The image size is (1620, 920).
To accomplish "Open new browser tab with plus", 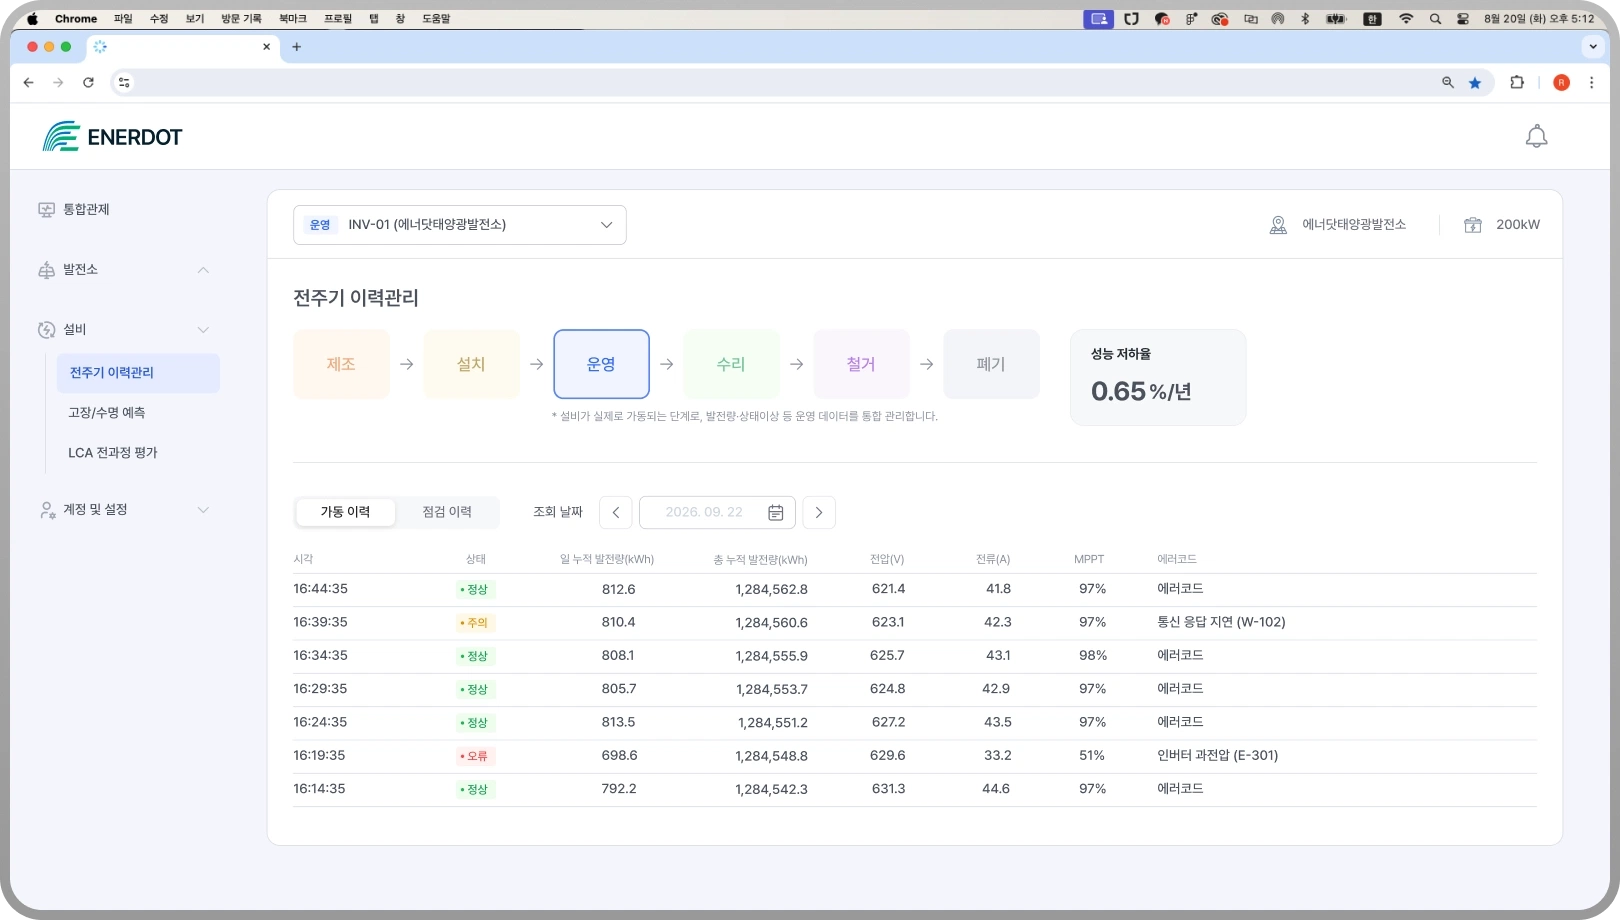I will [x=296, y=47].
